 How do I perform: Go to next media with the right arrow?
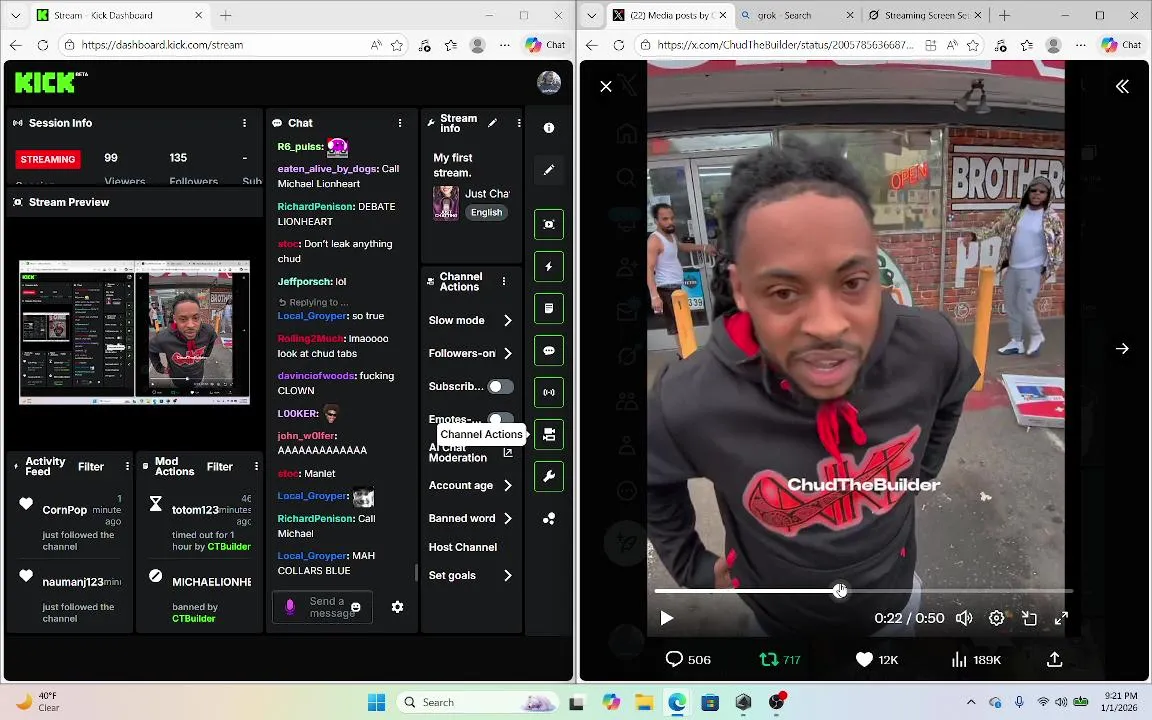pos(1122,348)
